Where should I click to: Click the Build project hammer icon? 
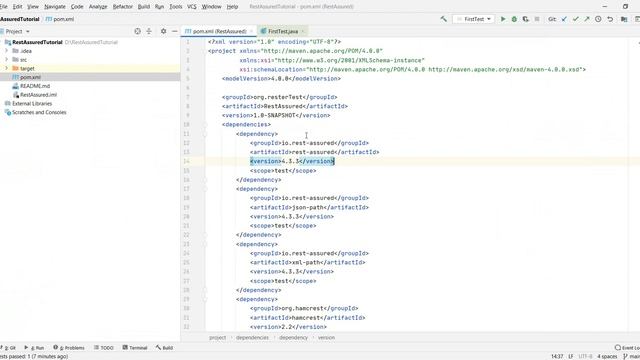coord(443,19)
